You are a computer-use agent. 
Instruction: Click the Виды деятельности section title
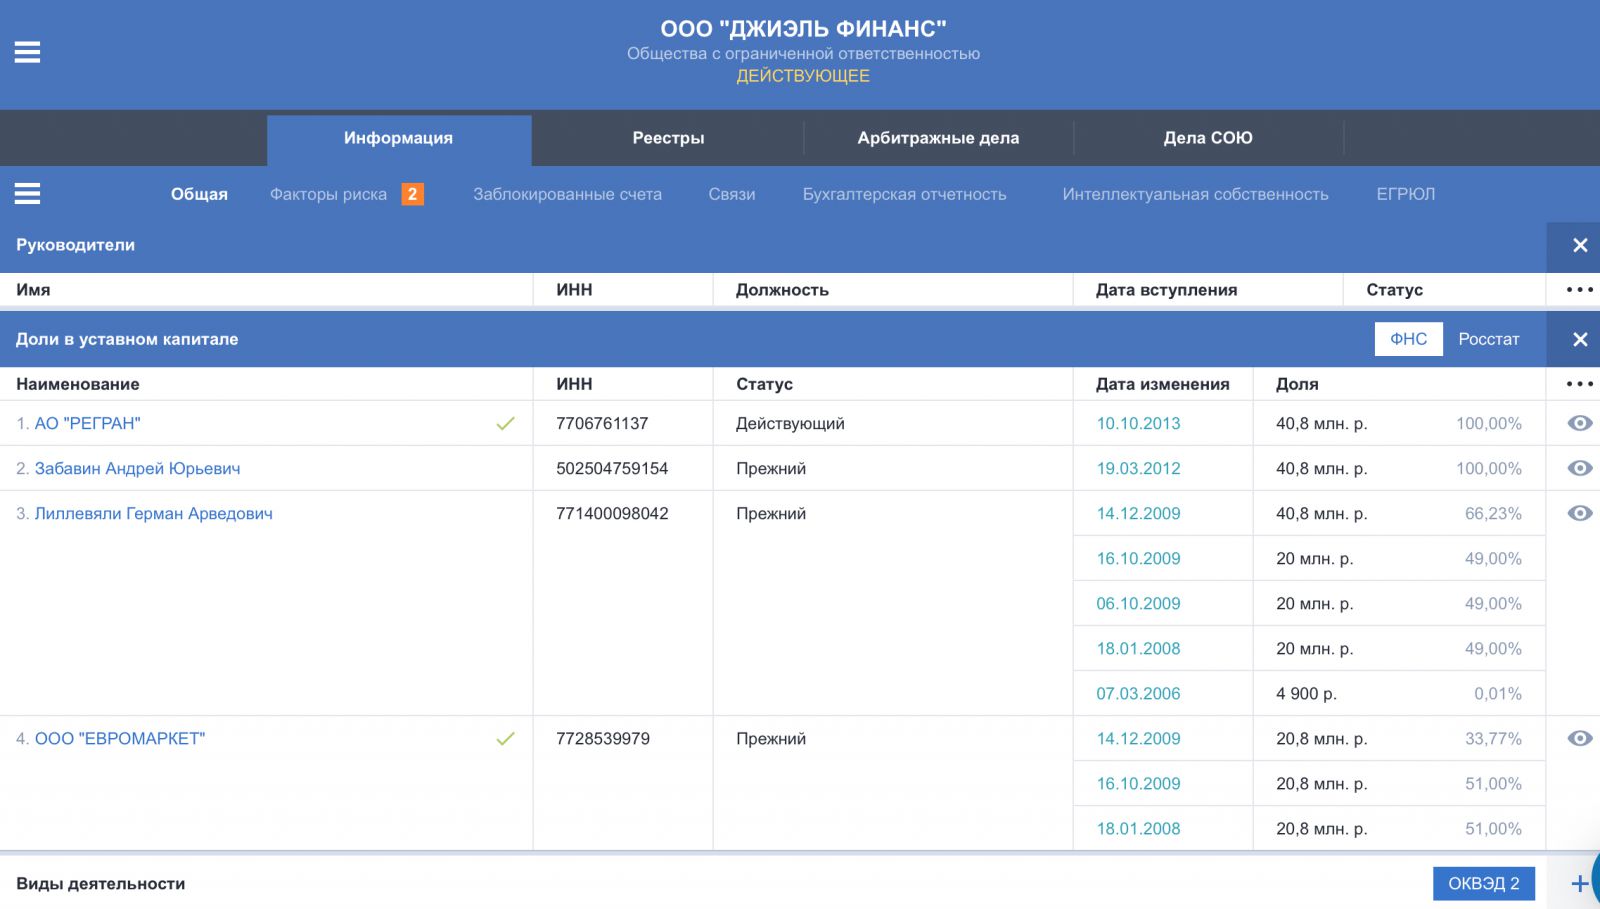(x=100, y=884)
